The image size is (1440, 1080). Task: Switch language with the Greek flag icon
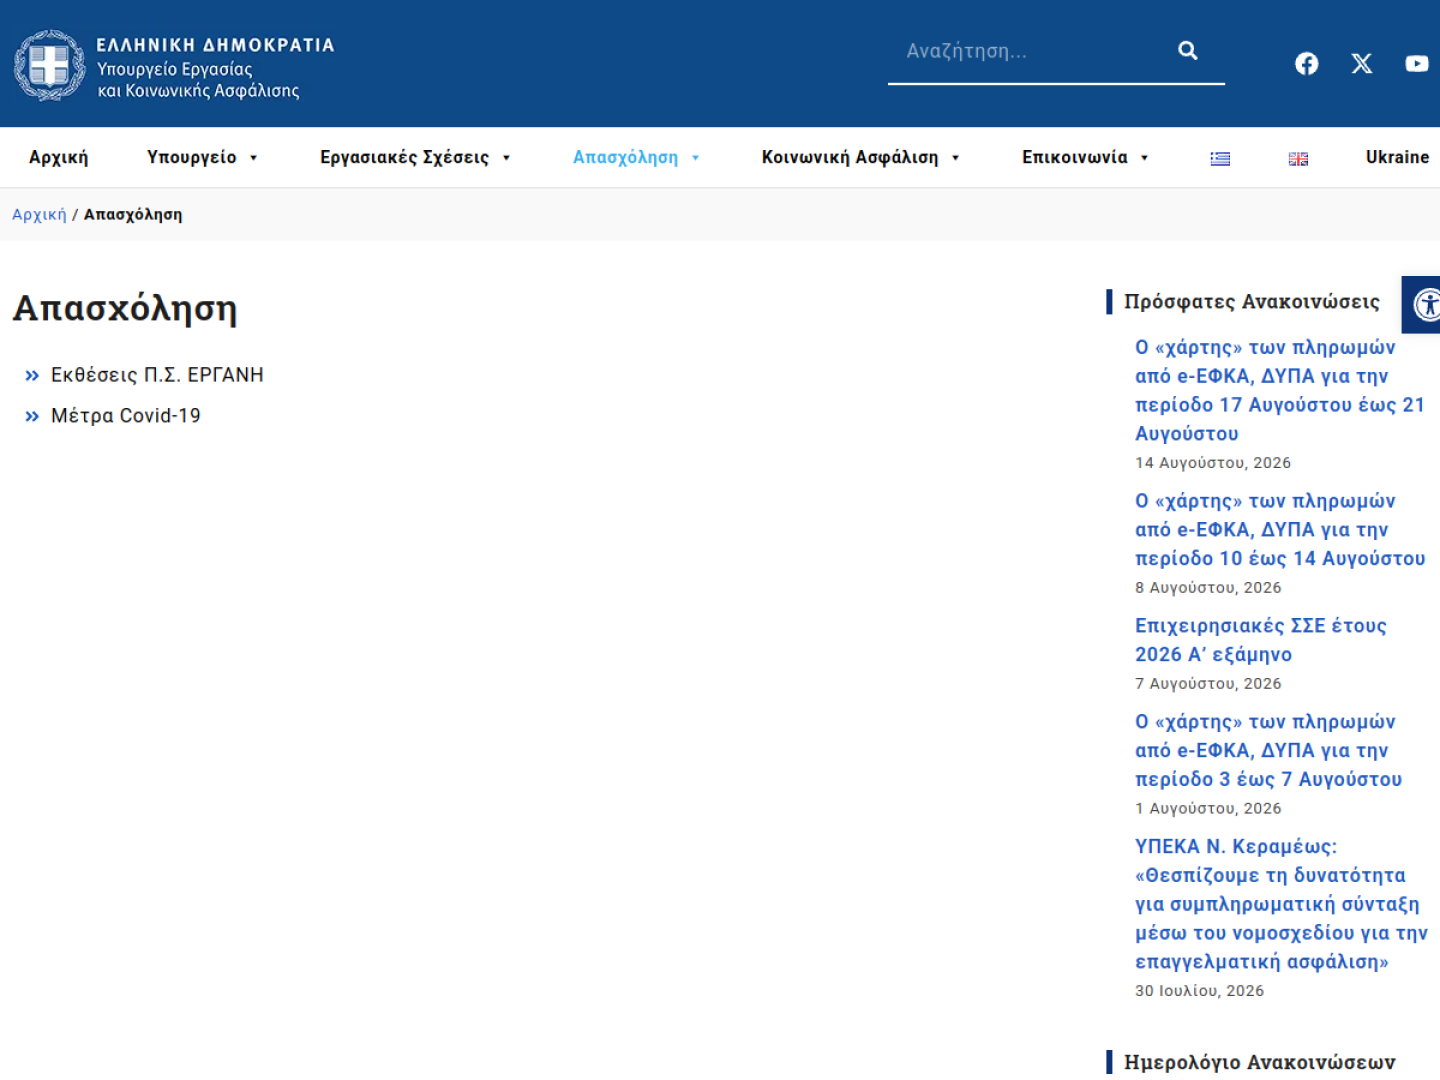pyautogui.click(x=1220, y=159)
